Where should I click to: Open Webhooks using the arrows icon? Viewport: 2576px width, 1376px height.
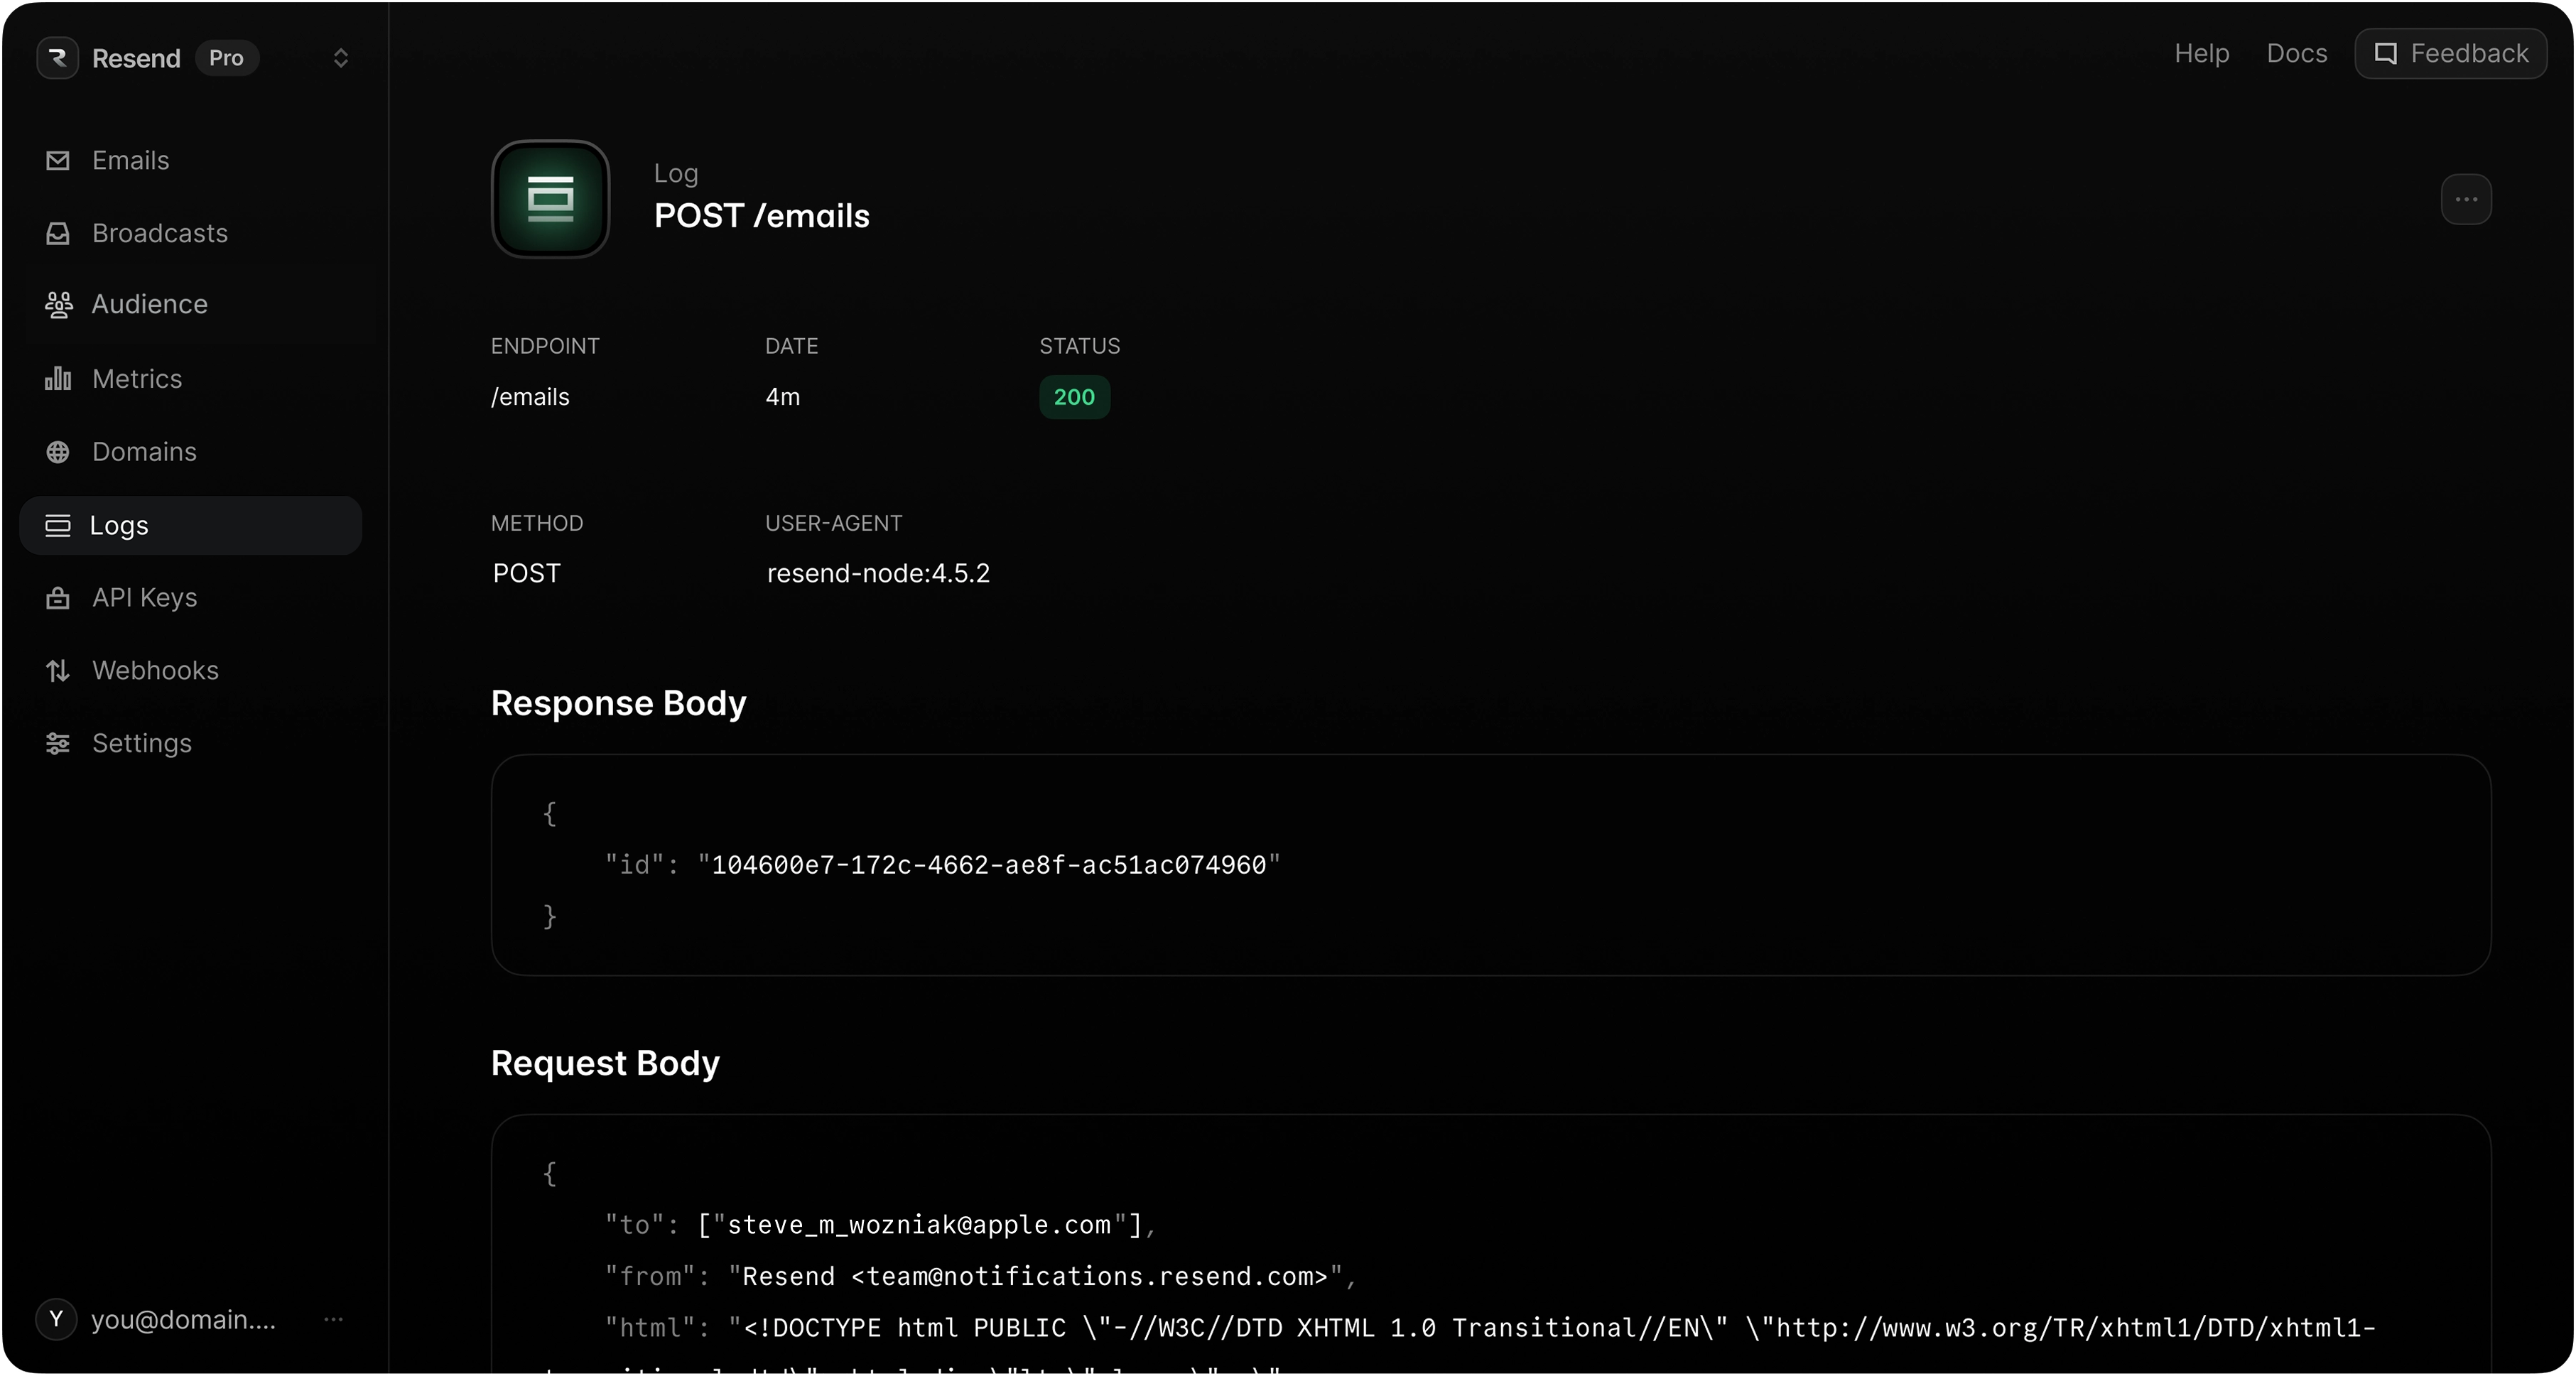[x=58, y=670]
